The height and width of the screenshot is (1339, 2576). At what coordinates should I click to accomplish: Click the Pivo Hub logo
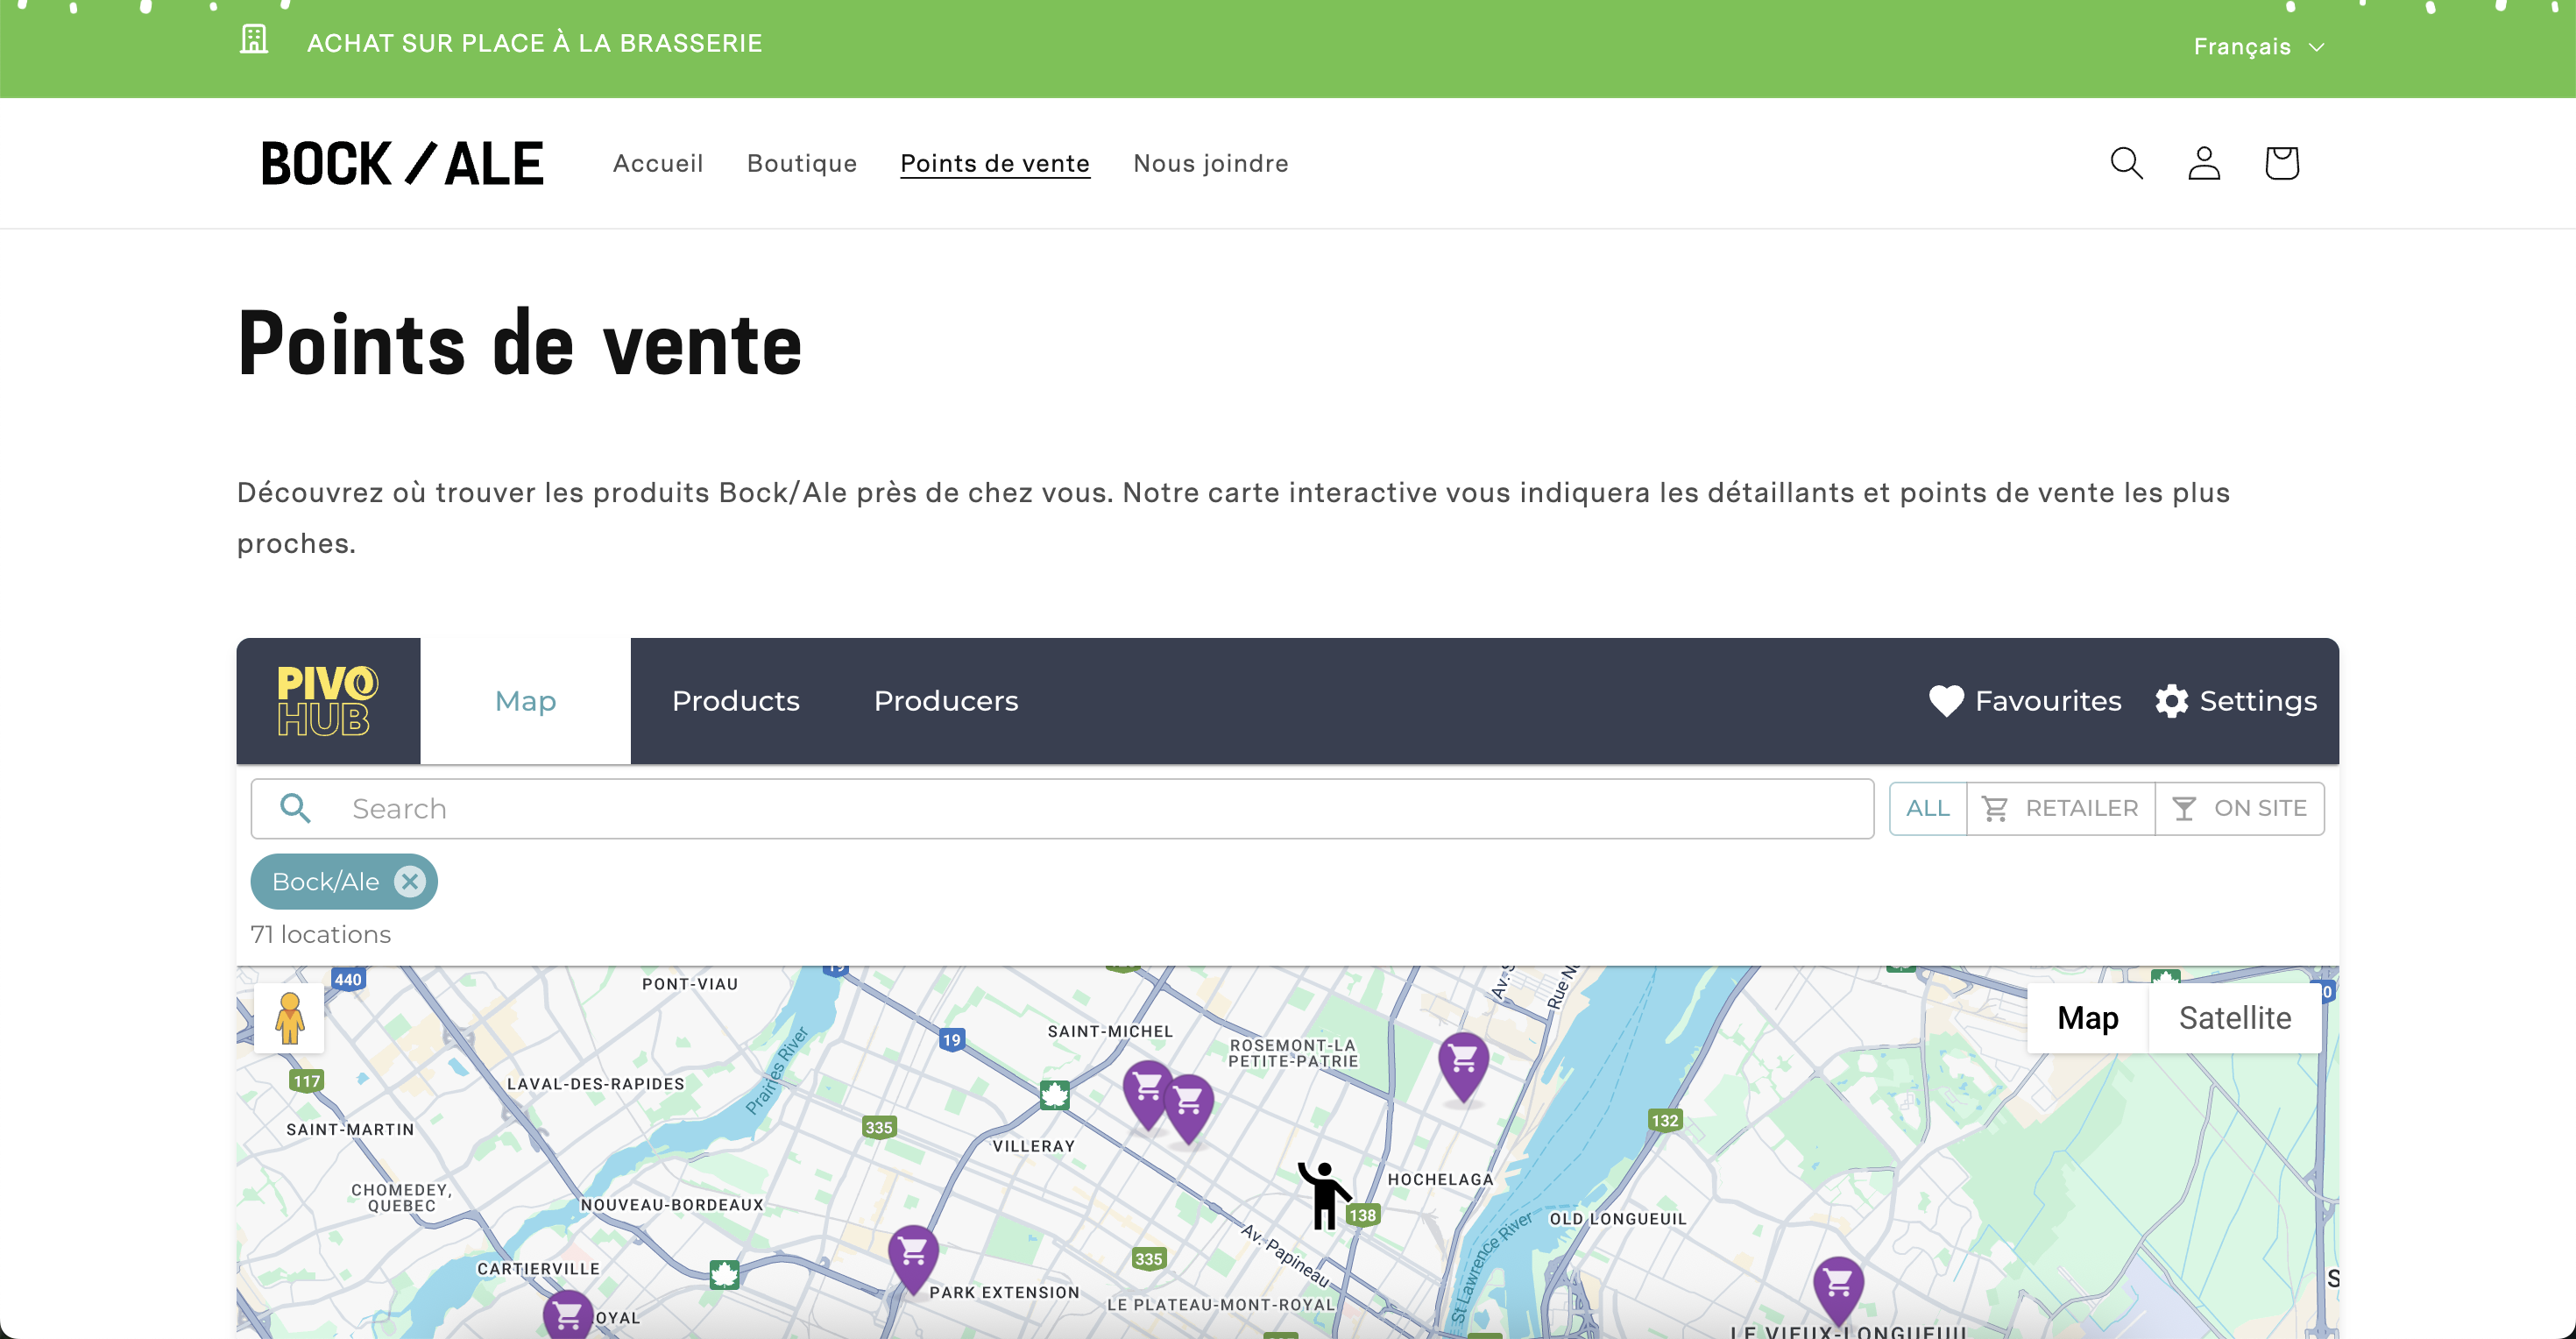327,701
